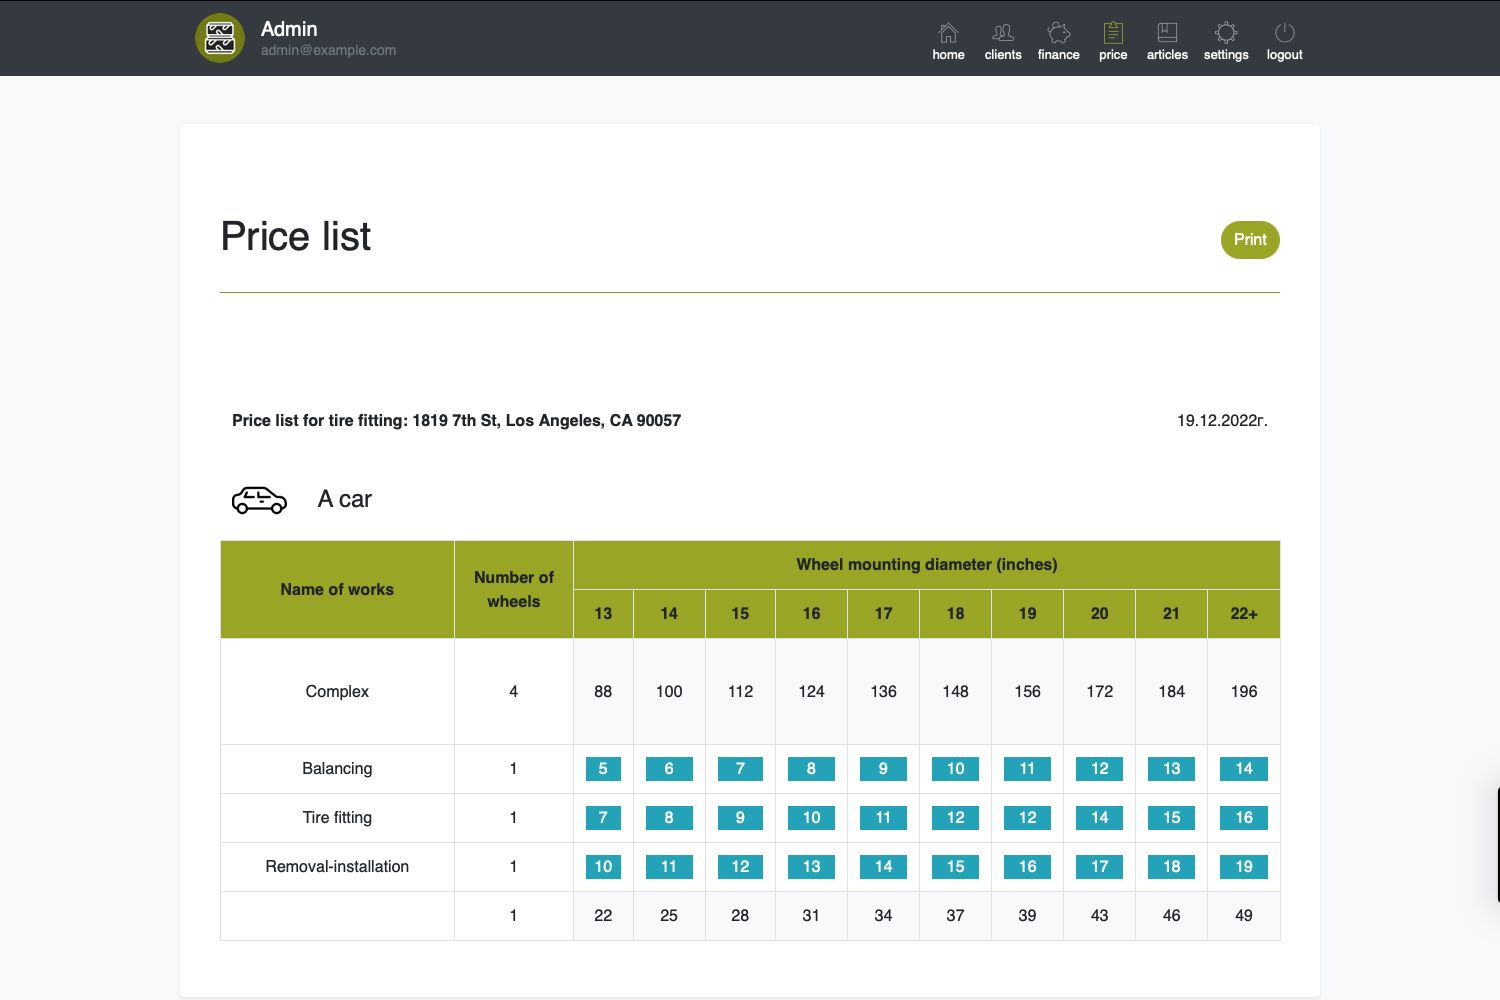The image size is (1500, 1000).
Task: Edit Tire fitting price 10 for 16 inch
Action: (811, 818)
